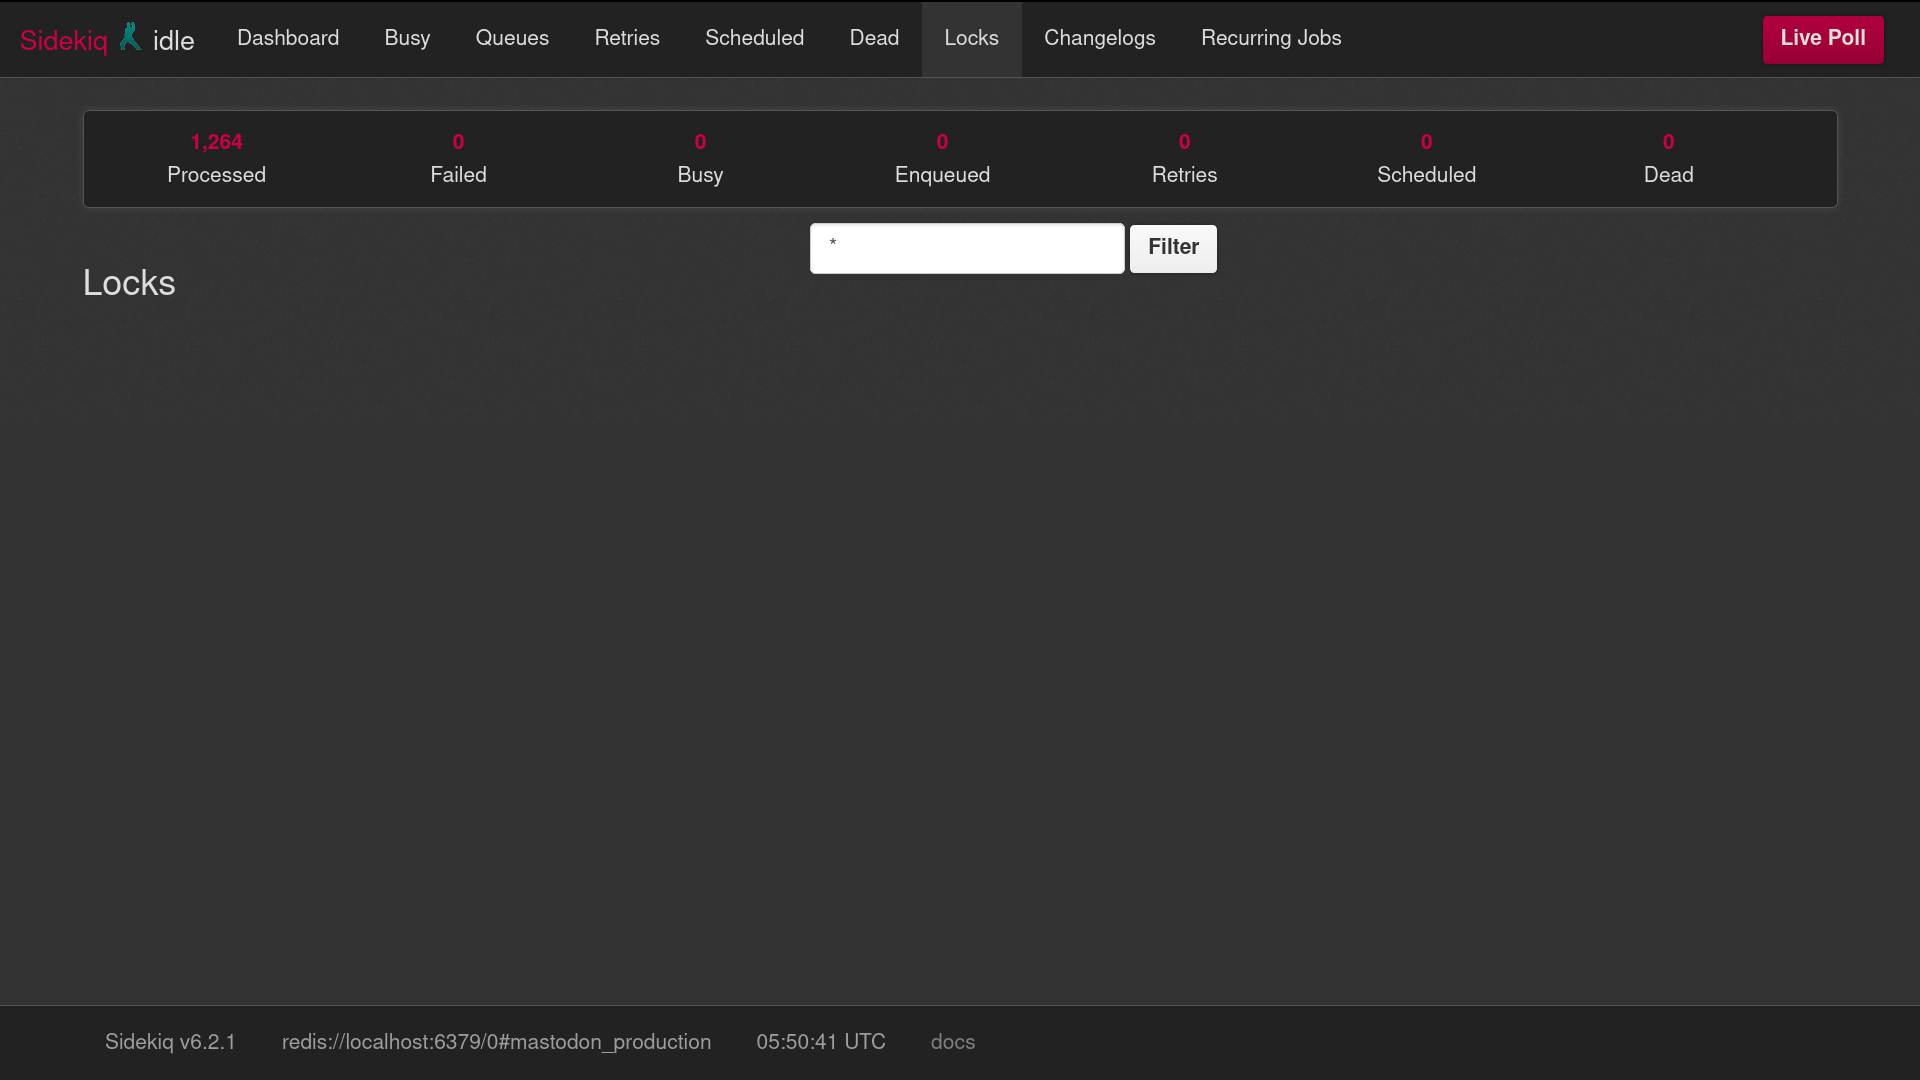Navigate to Recurring Jobs tab
Screen dimensions: 1920x1080
1271,38
